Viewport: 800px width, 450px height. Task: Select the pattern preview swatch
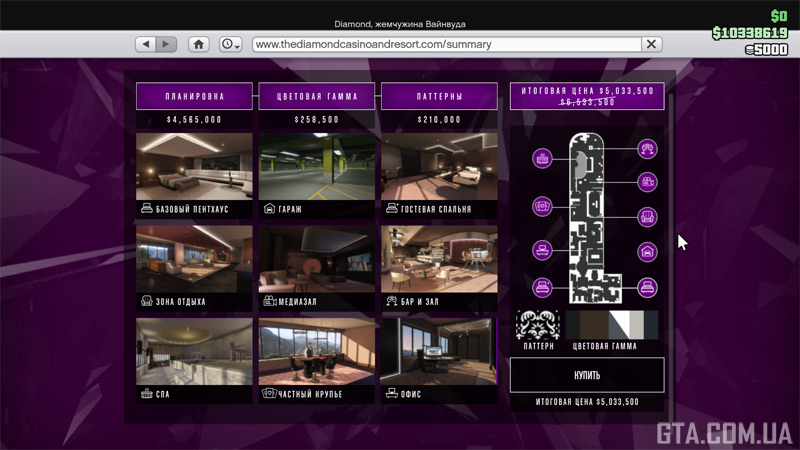(x=538, y=325)
